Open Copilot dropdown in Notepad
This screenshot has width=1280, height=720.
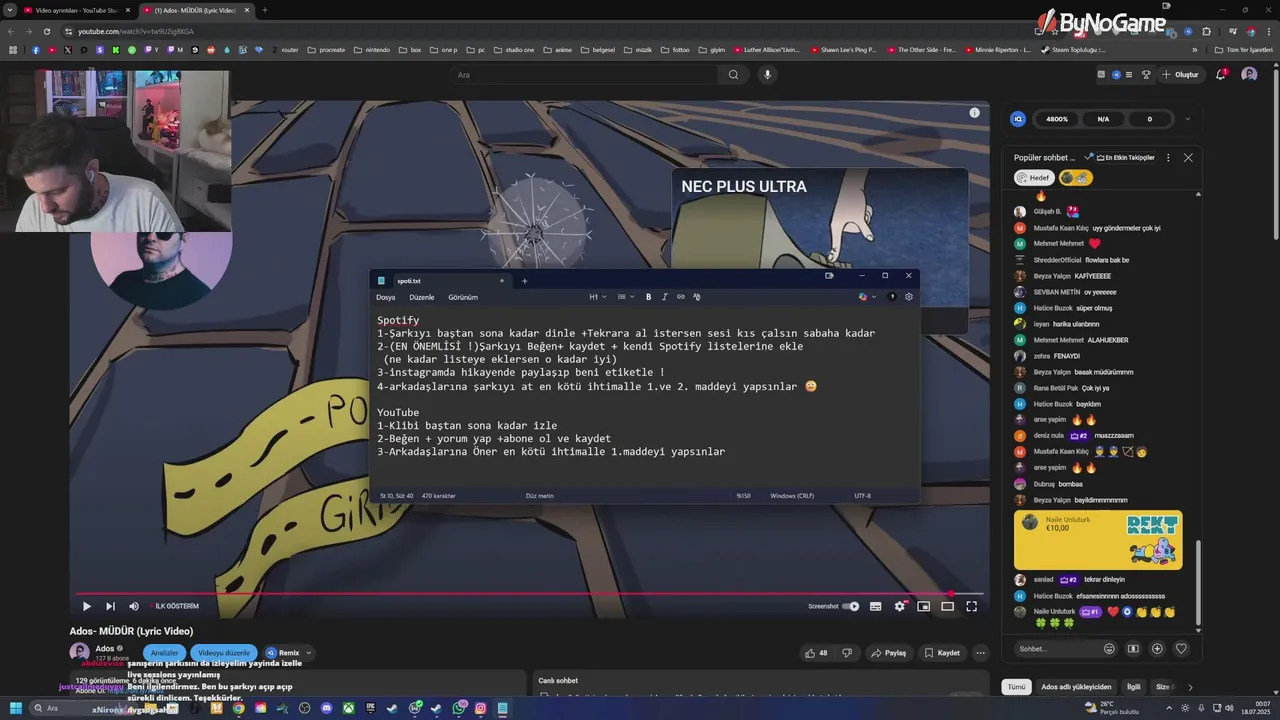(x=867, y=297)
